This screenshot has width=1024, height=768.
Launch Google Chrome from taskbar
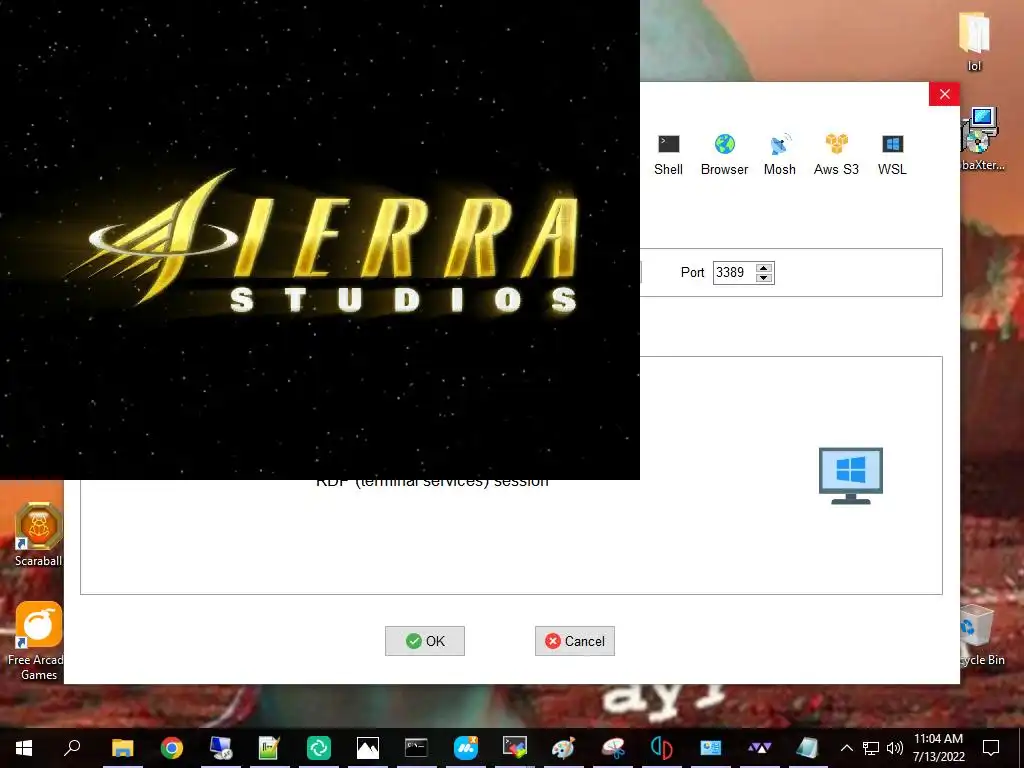pos(172,748)
